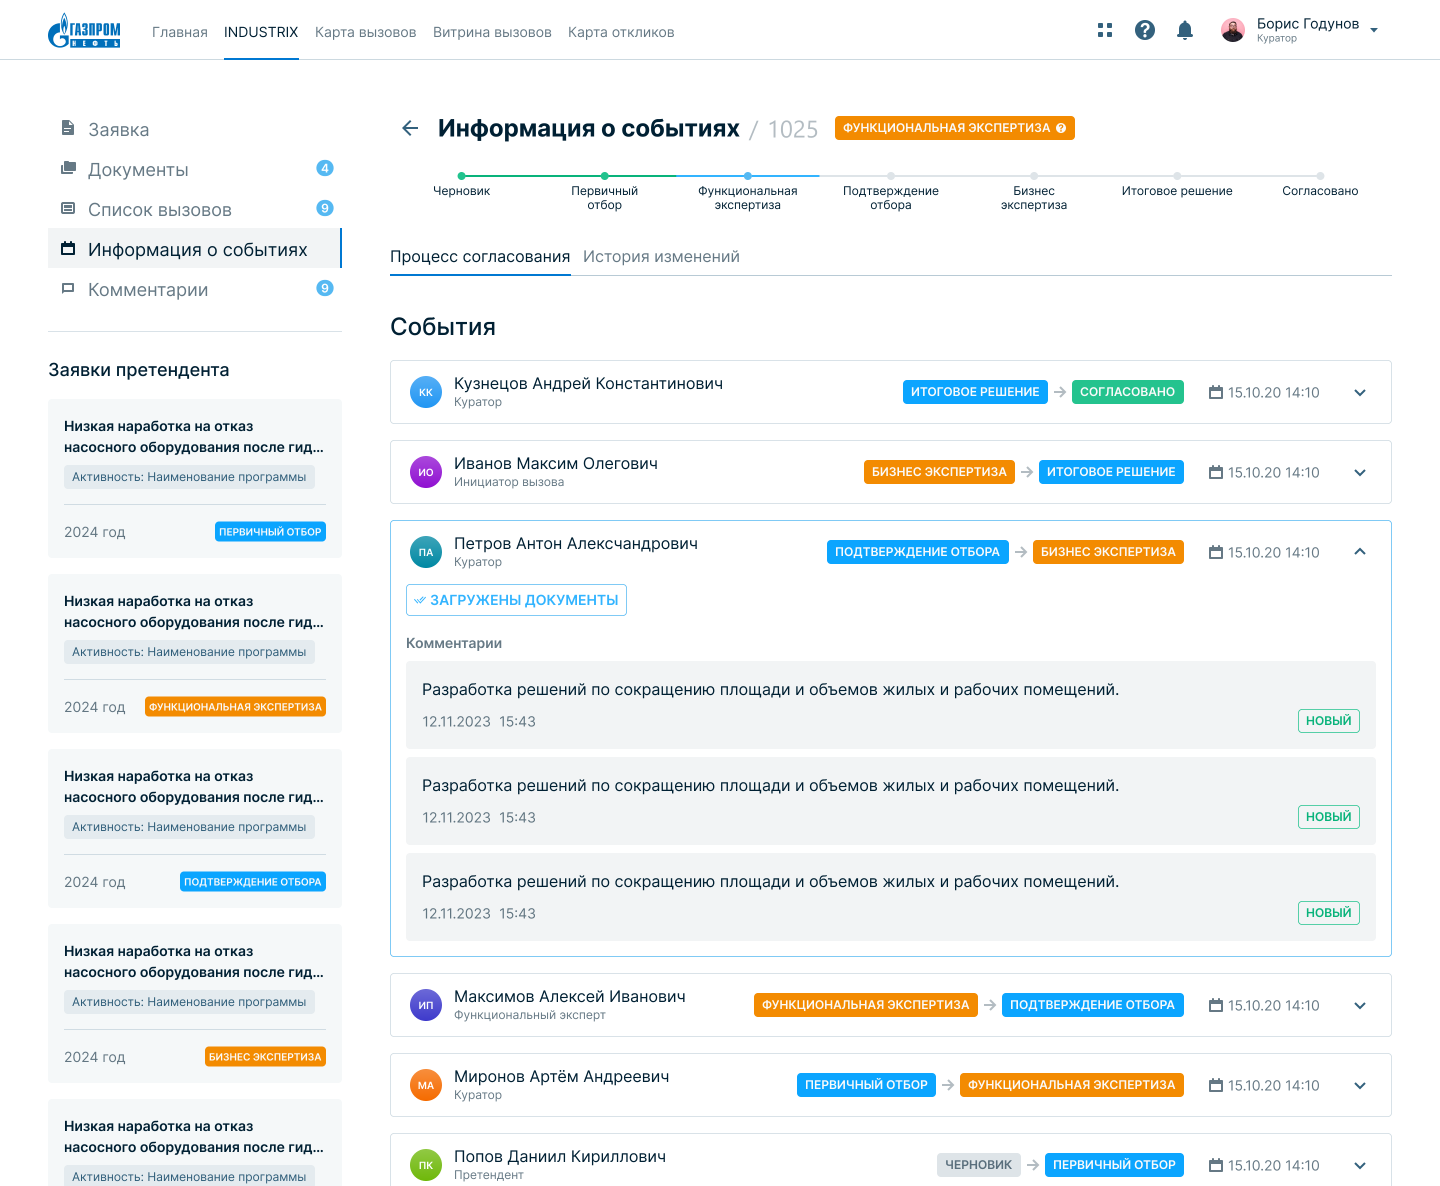This screenshot has height=1186, width=1440.
Task: Click Boris Godunov's profile avatar
Action: point(1233,30)
